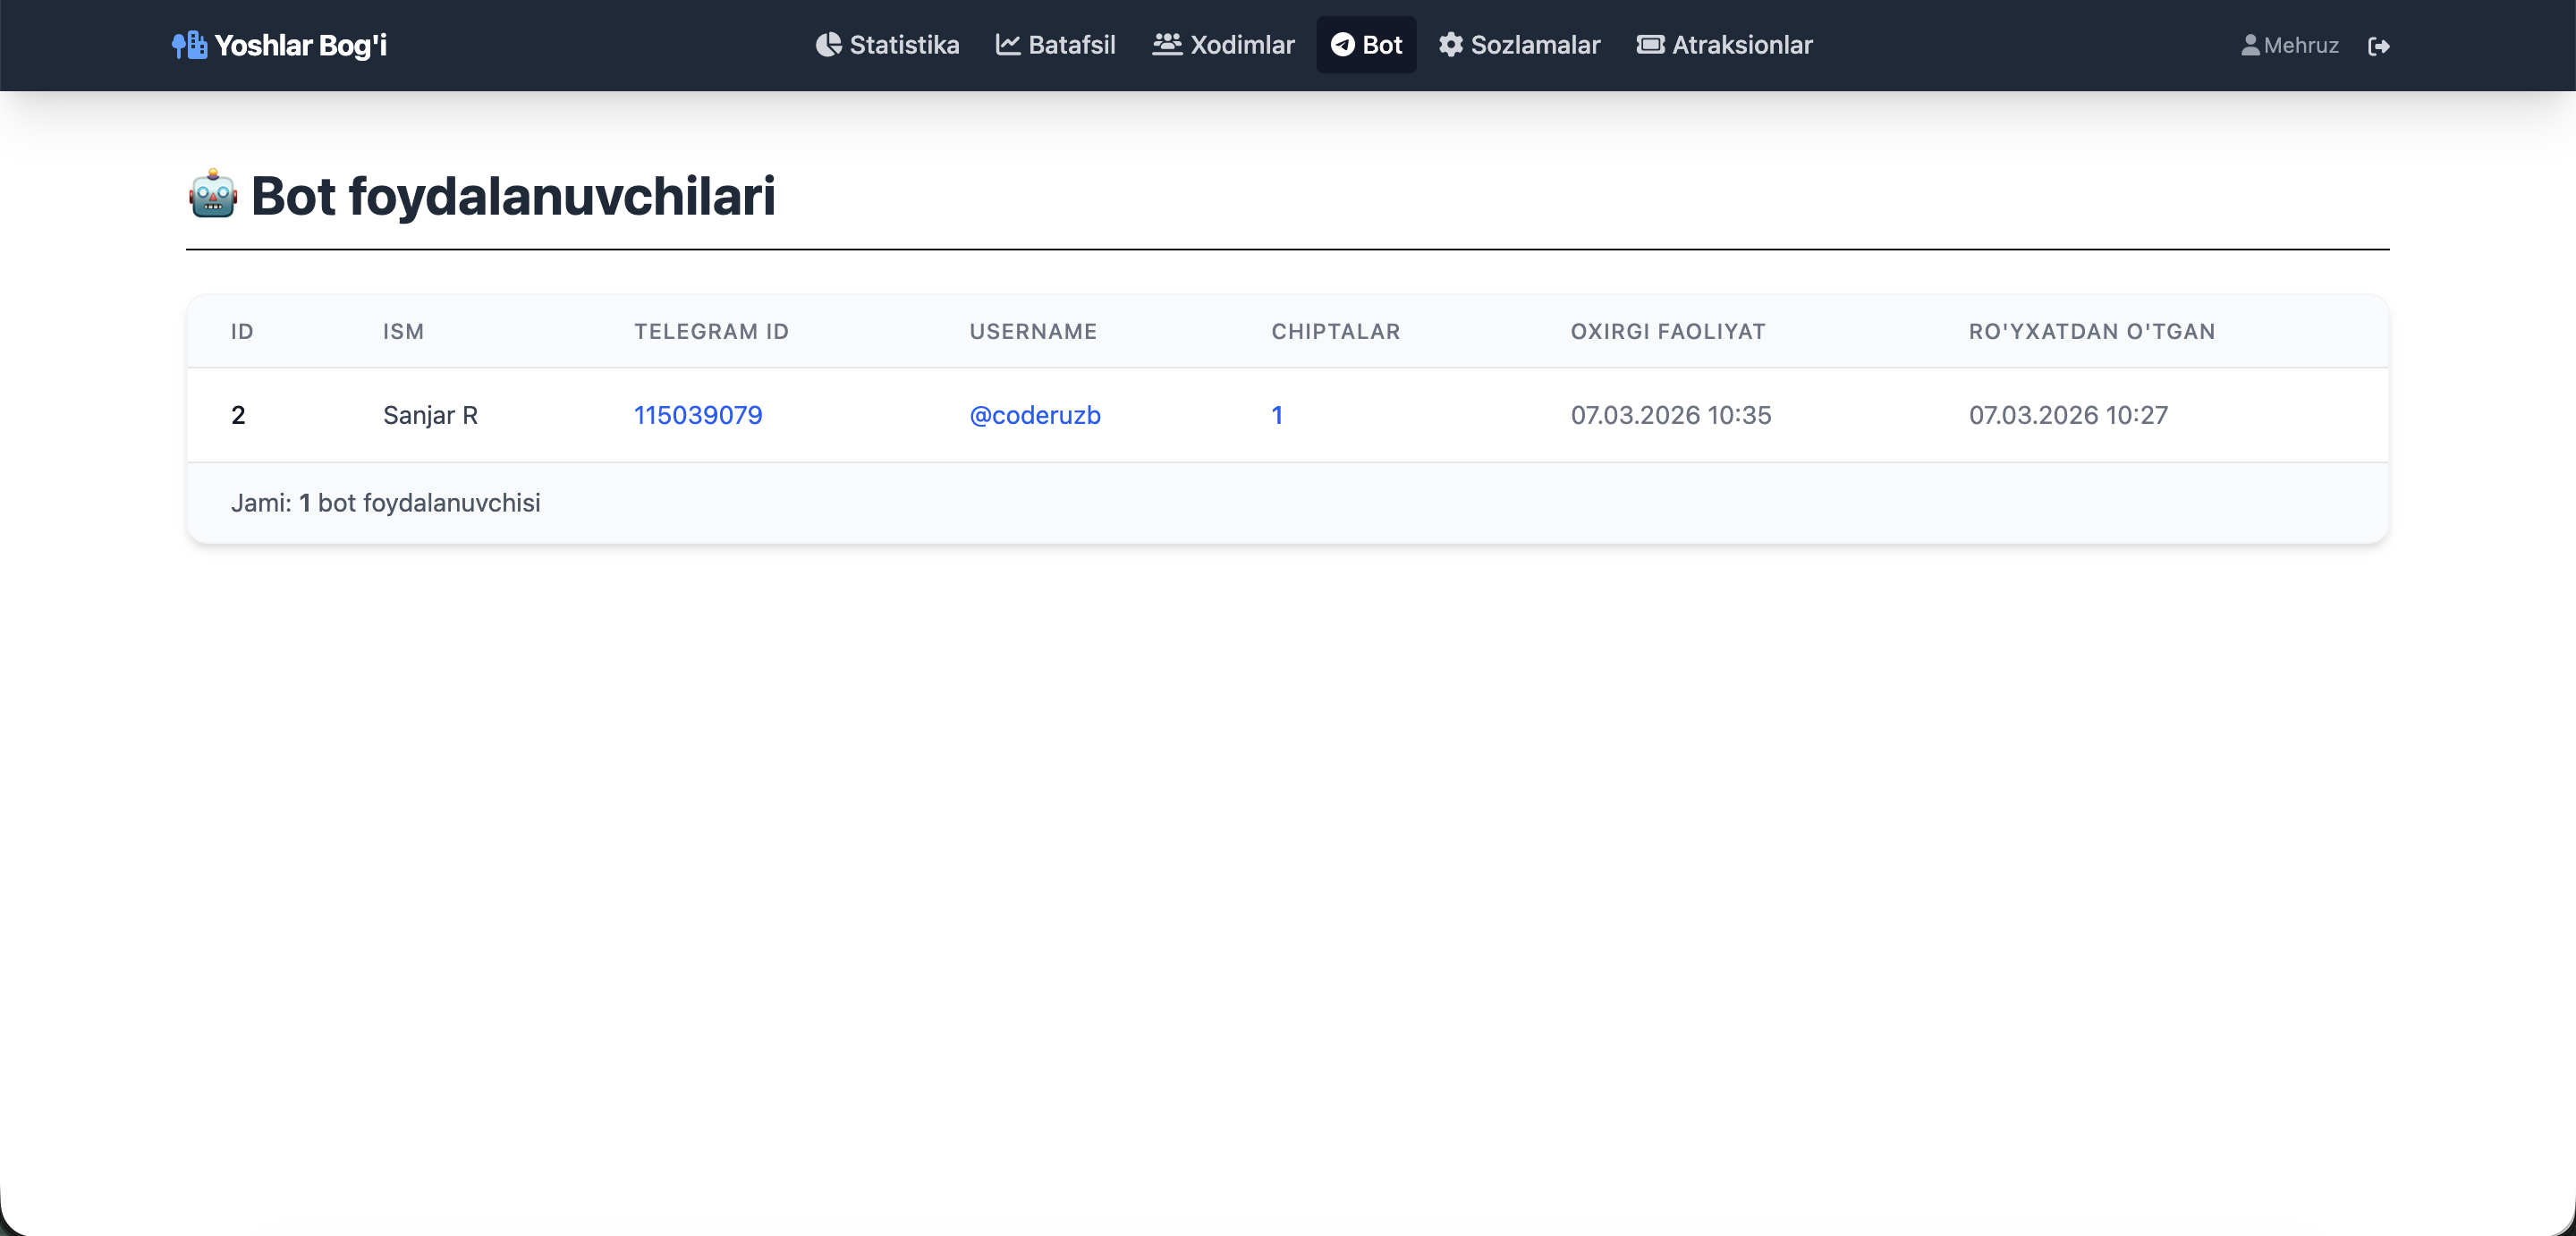The width and height of the screenshot is (2576, 1236).
Task: Select the Sanjar R table row
Action: (x=430, y=415)
